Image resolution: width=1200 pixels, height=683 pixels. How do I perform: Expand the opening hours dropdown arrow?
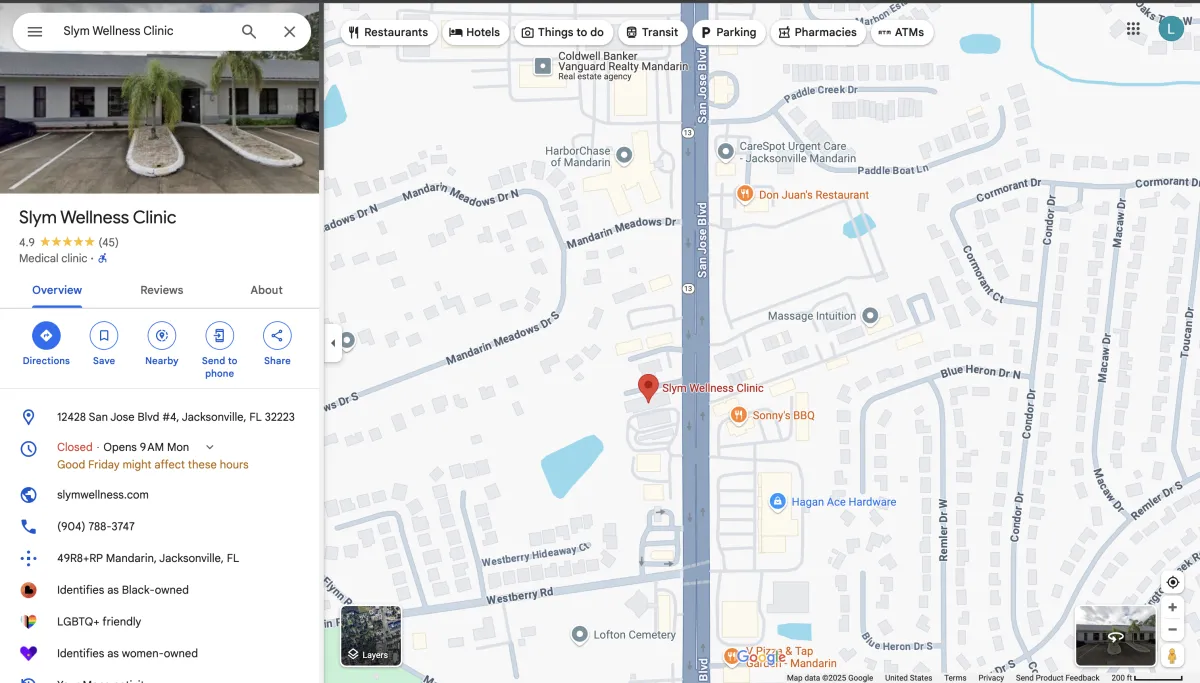coord(209,447)
